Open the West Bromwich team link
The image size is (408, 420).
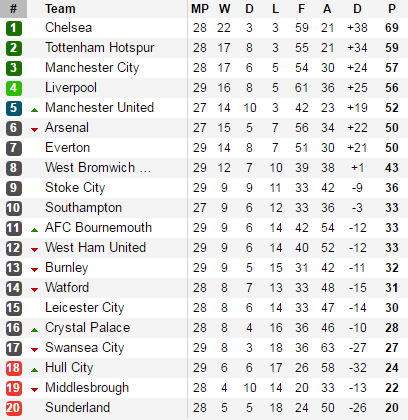98,167
